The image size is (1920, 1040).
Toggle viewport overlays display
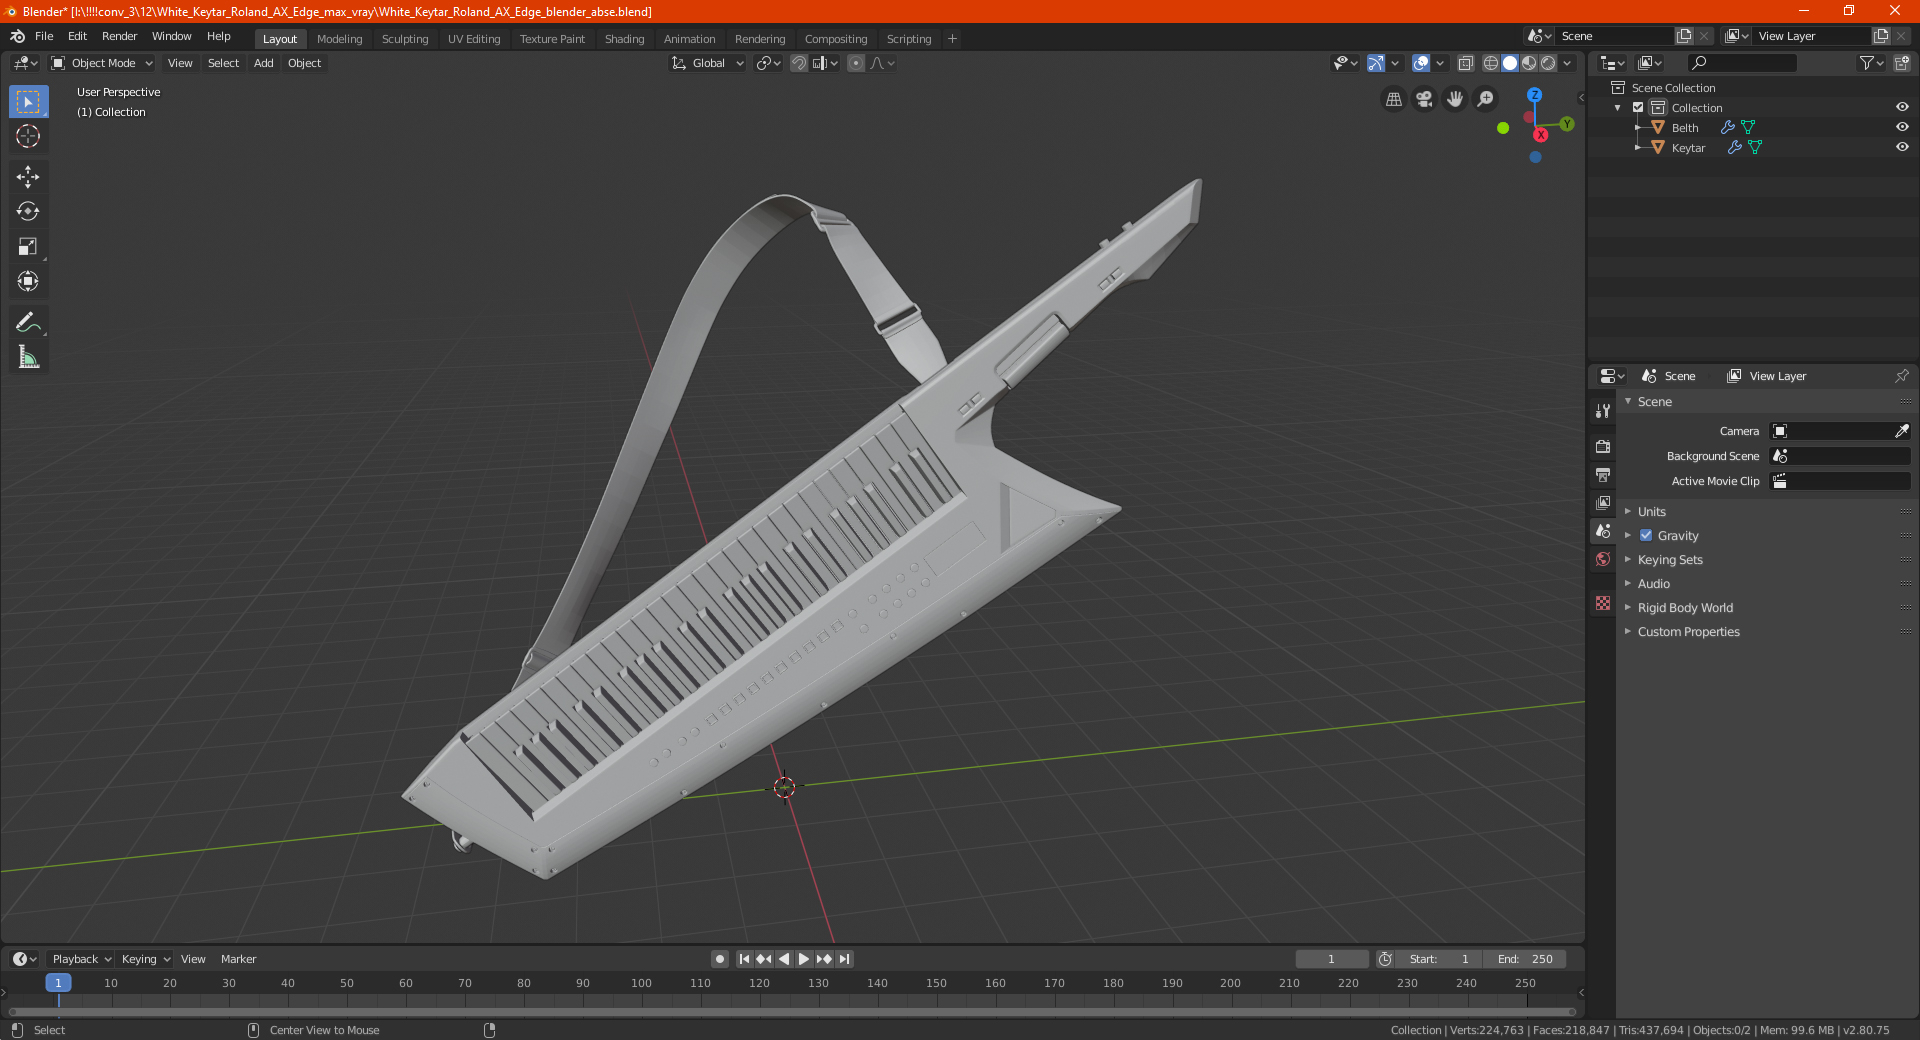(1421, 63)
